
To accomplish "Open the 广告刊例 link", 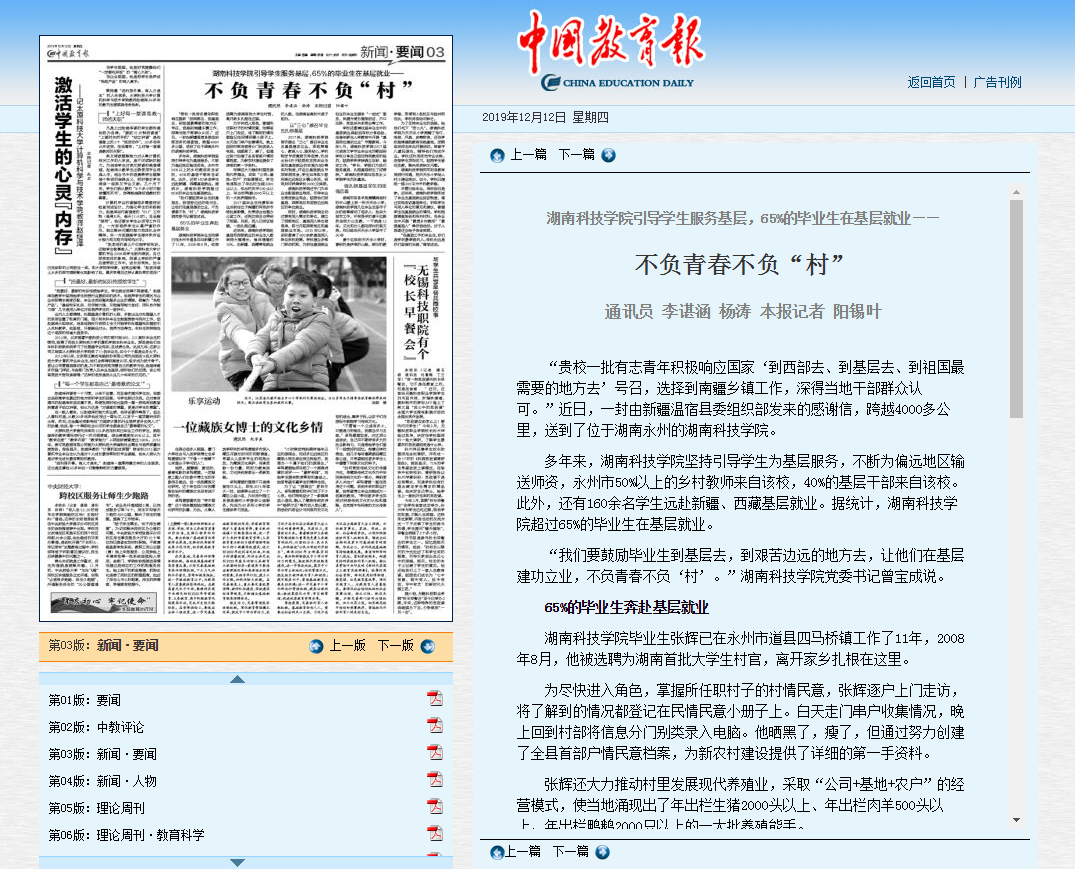I will tap(997, 82).
